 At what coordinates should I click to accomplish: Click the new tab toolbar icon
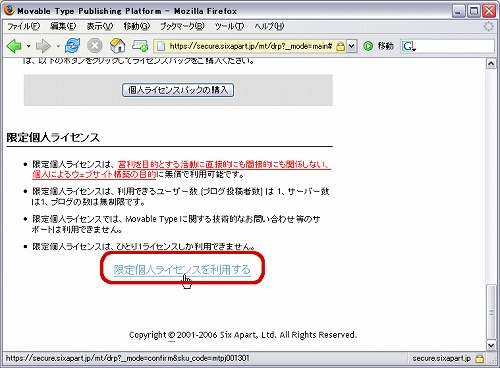pyautogui.click(x=140, y=46)
